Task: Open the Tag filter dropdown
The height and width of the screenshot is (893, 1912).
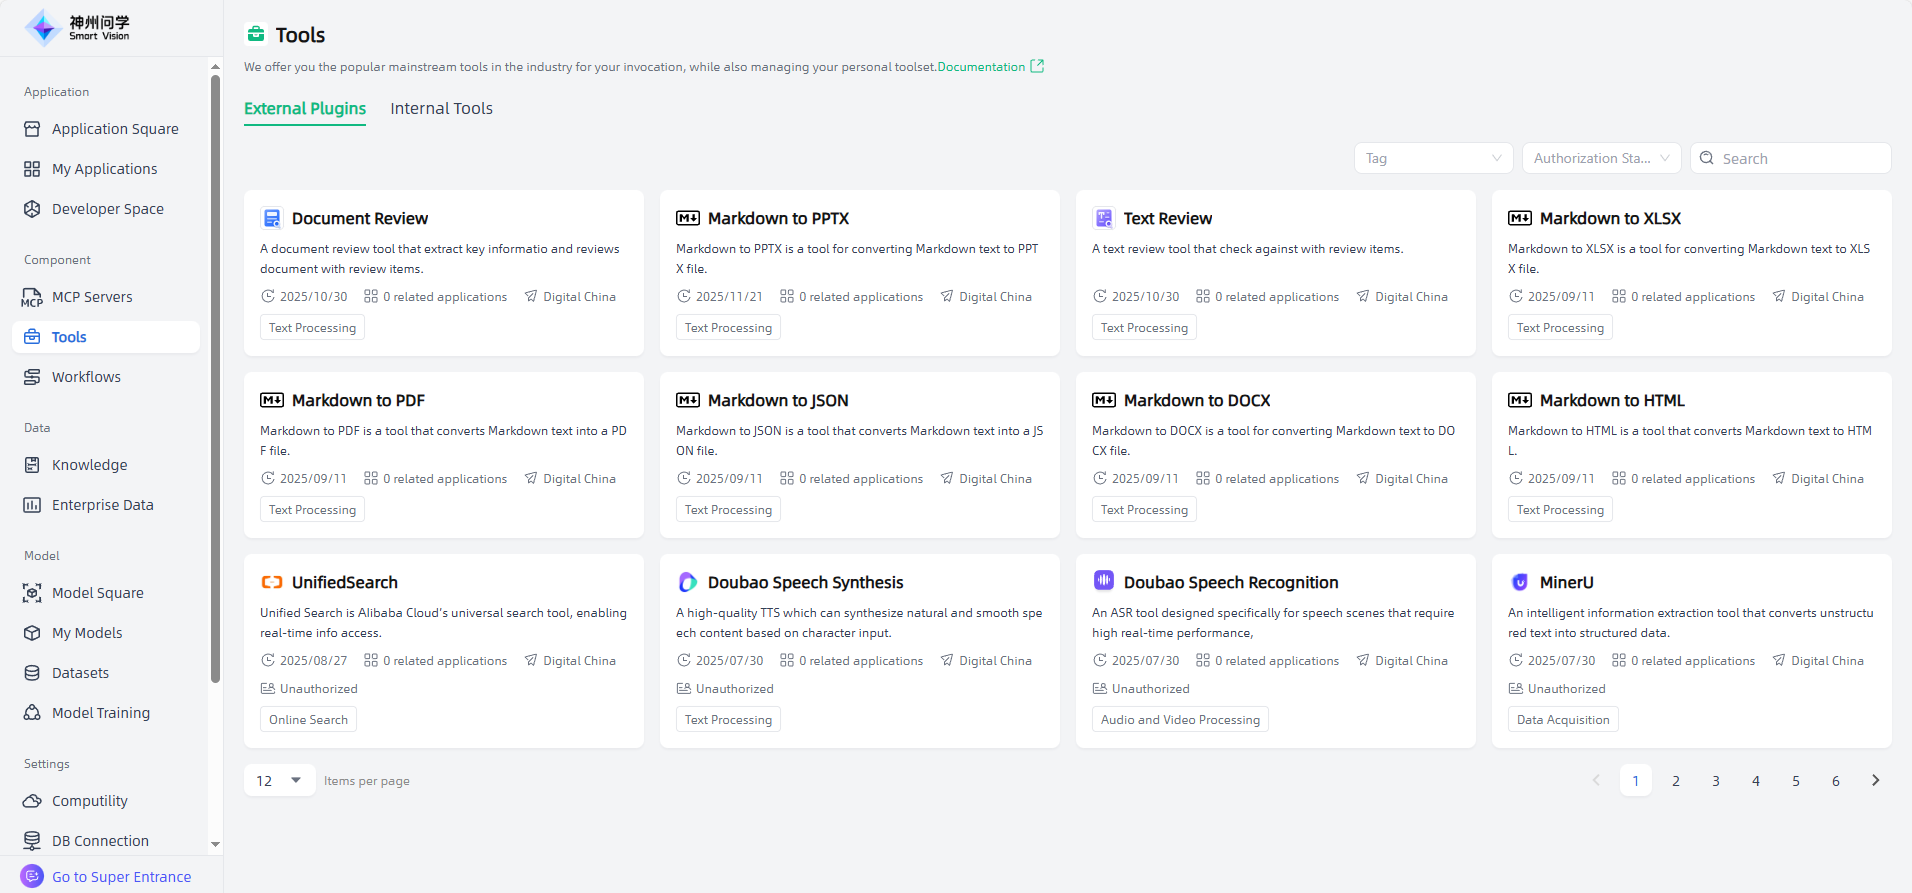Action: pos(1432,158)
